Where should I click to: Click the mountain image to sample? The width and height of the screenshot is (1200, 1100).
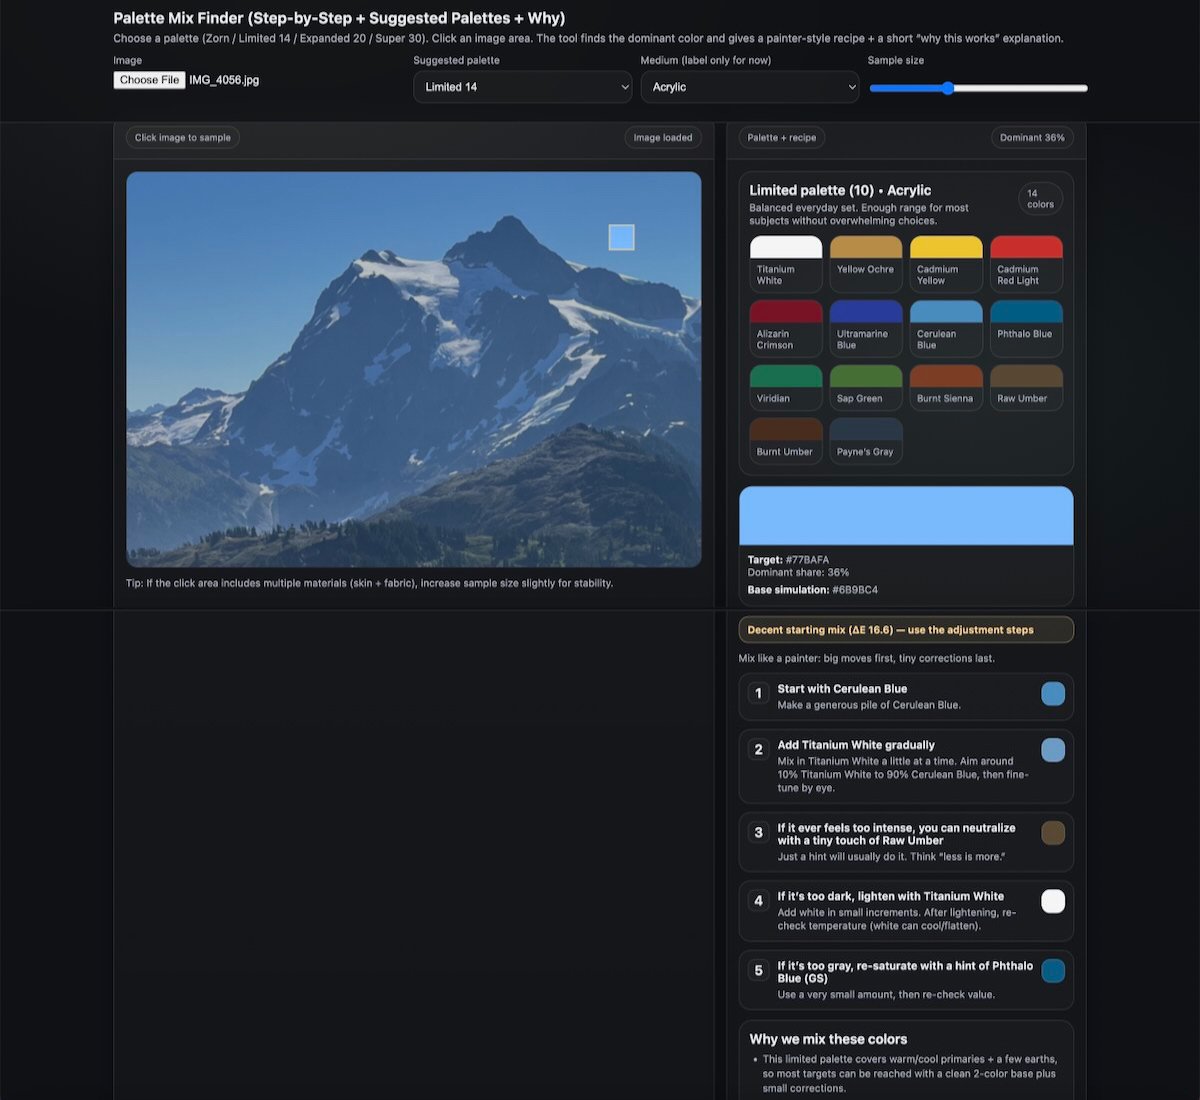[413, 369]
